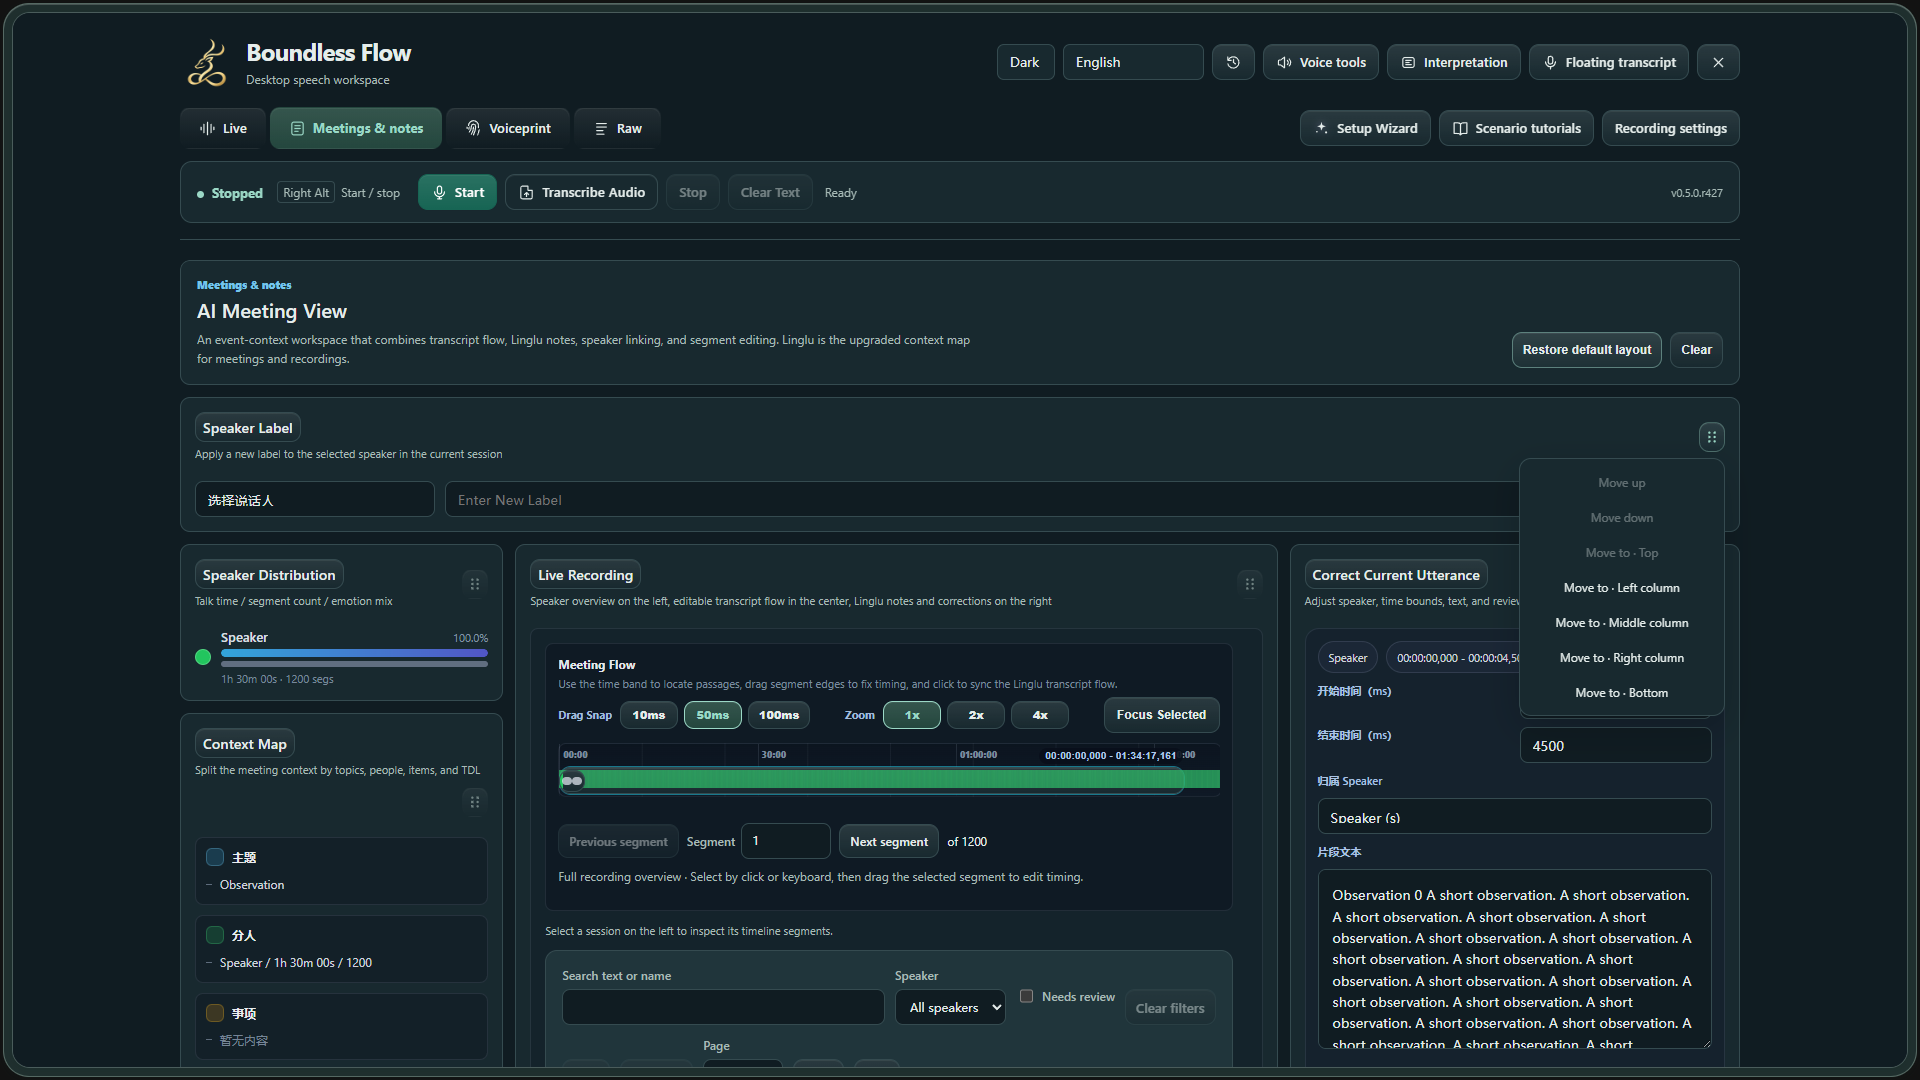This screenshot has height=1080, width=1920.
Task: Switch to the Raw tab
Action: pyautogui.click(x=617, y=128)
